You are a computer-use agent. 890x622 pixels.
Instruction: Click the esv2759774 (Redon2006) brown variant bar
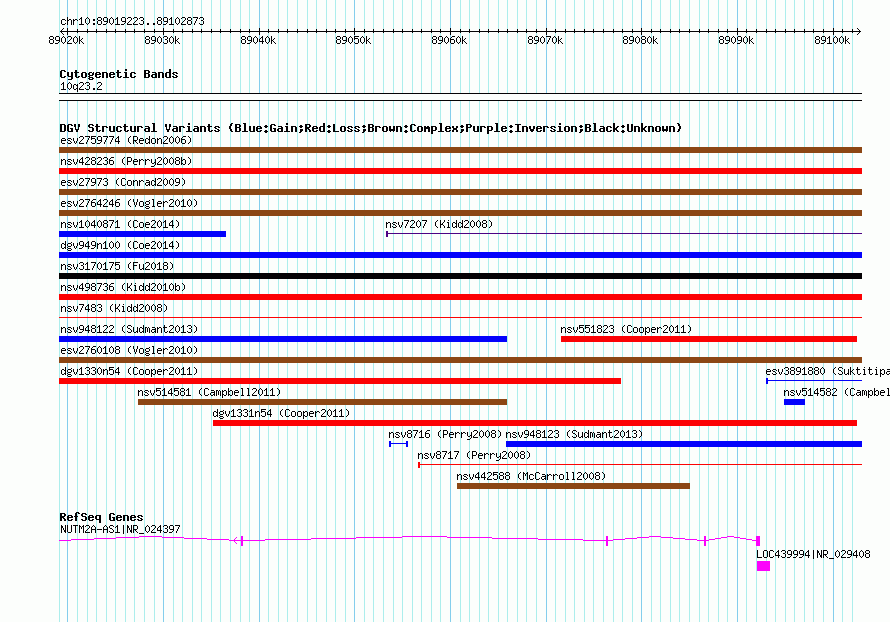460,150
